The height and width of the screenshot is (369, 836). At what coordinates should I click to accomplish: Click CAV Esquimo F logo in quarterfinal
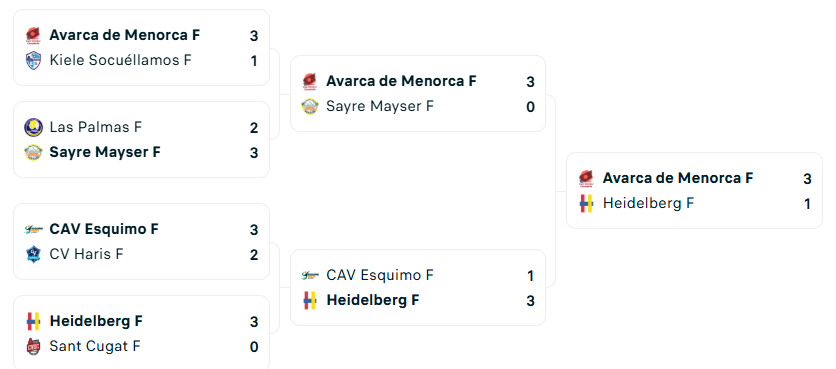[x=34, y=229]
